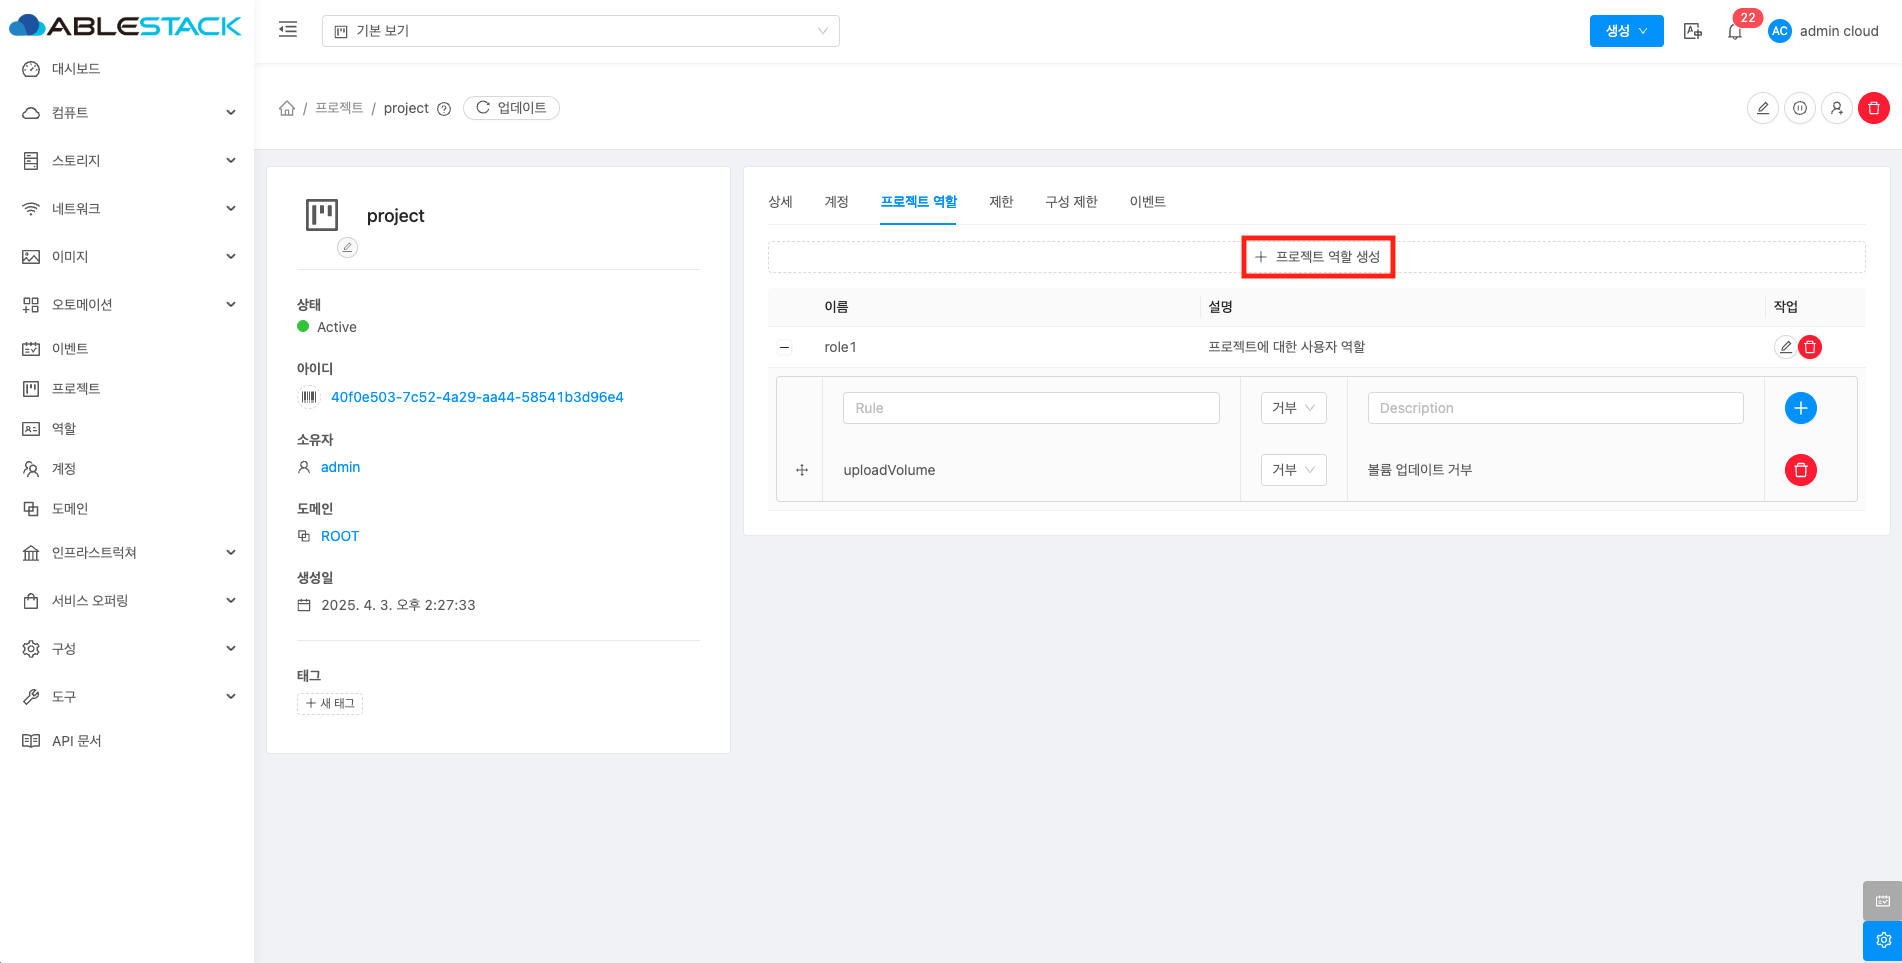
Task: Open the 이벤트 tab
Action: [1147, 202]
